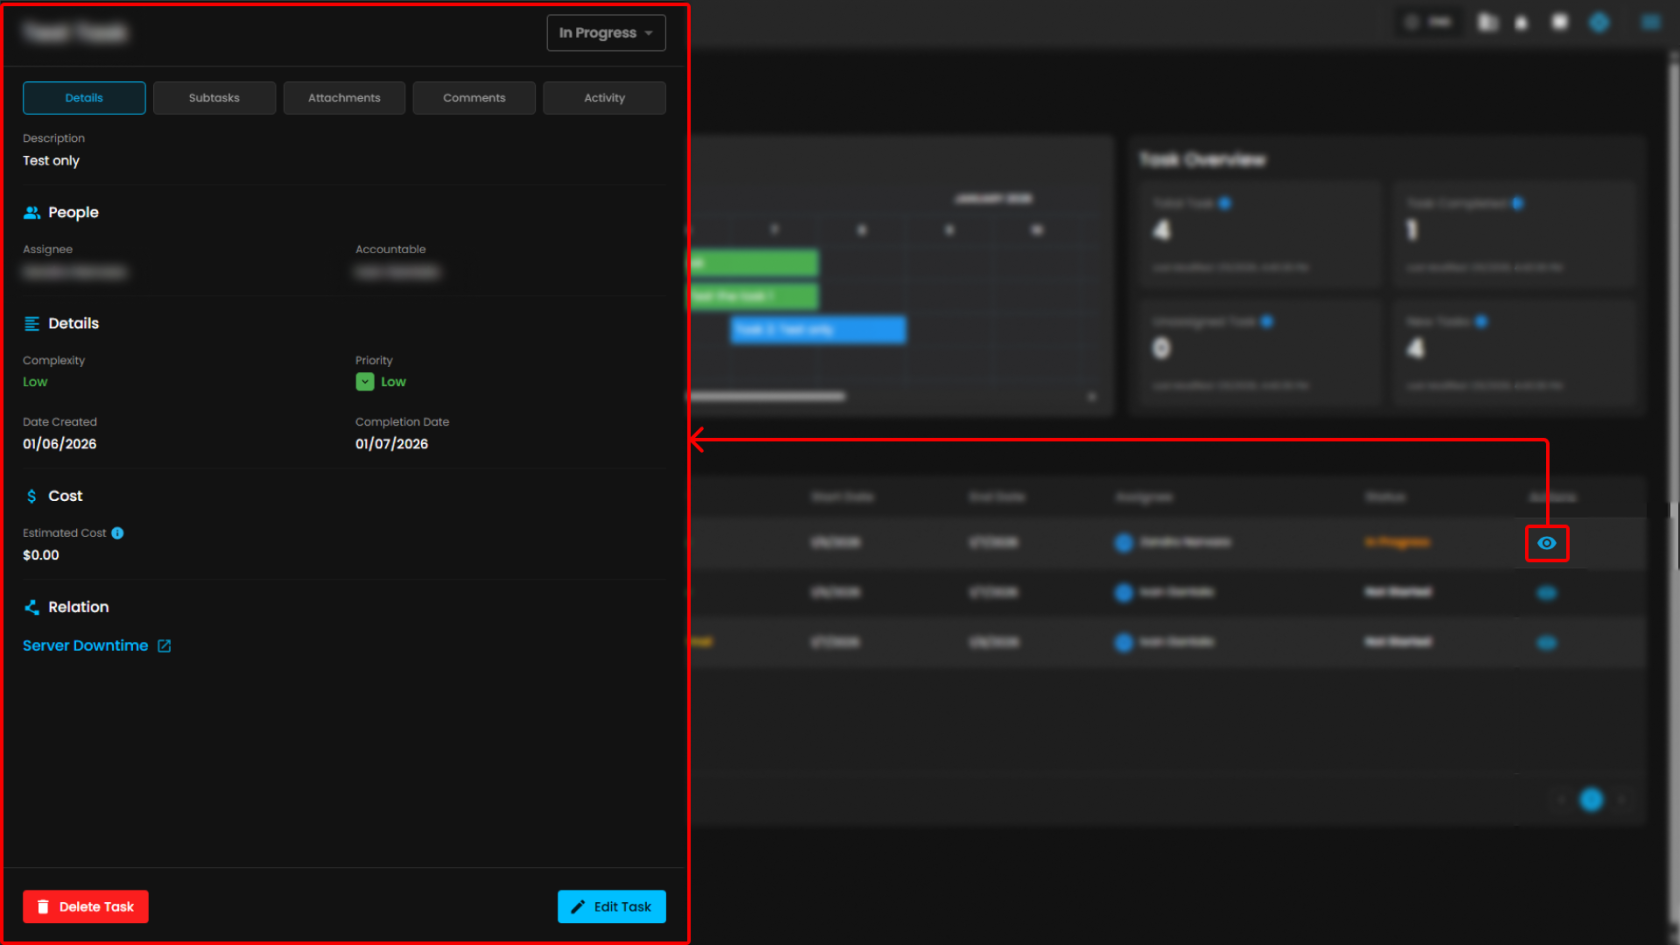Click the dollar sign Cost icon
The height and width of the screenshot is (945, 1680).
pos(32,496)
